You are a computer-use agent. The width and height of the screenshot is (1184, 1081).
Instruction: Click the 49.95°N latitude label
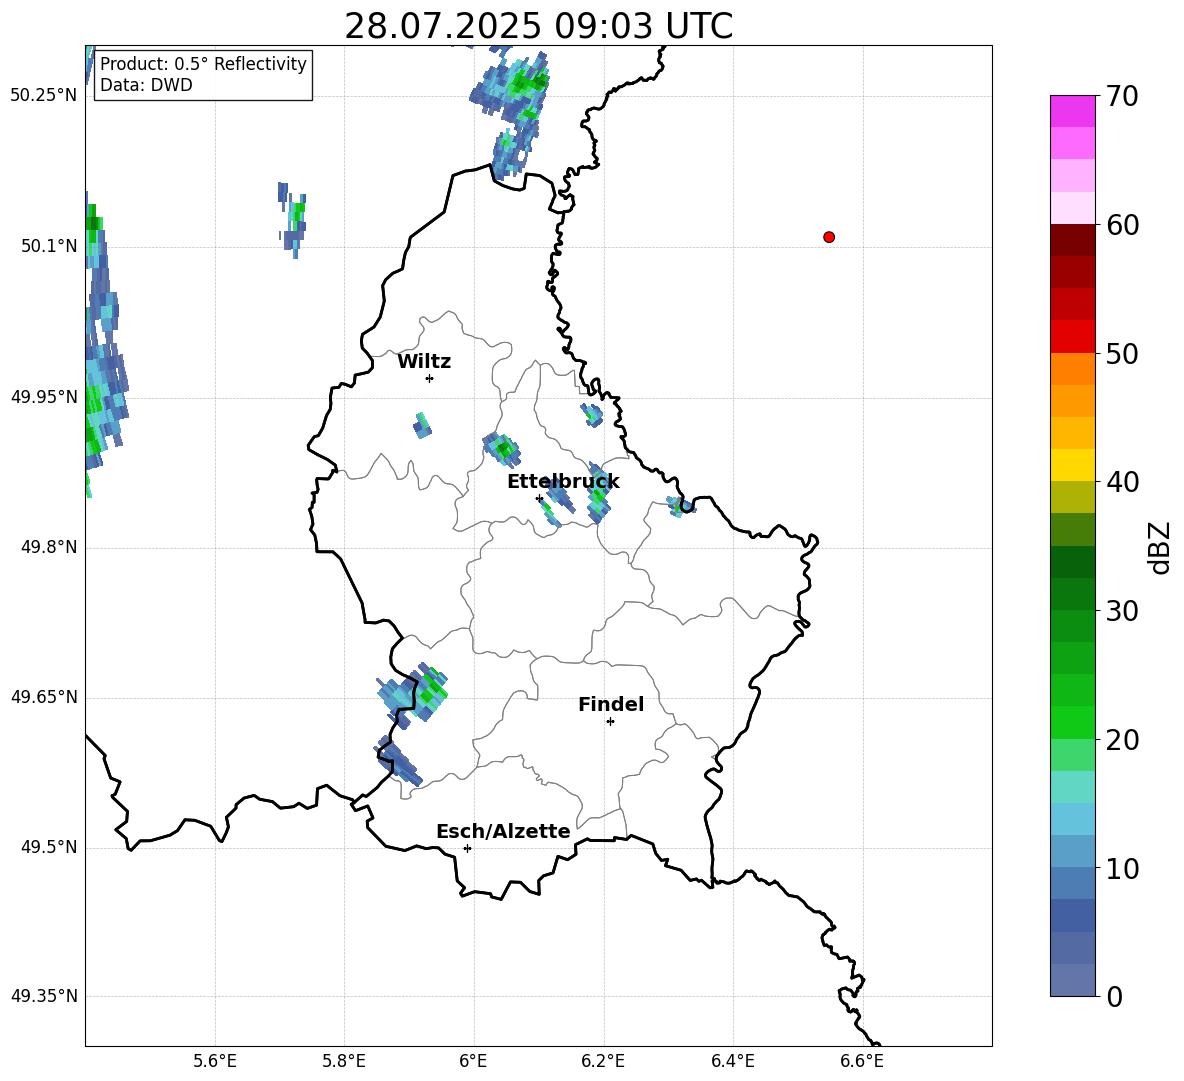pyautogui.click(x=44, y=396)
